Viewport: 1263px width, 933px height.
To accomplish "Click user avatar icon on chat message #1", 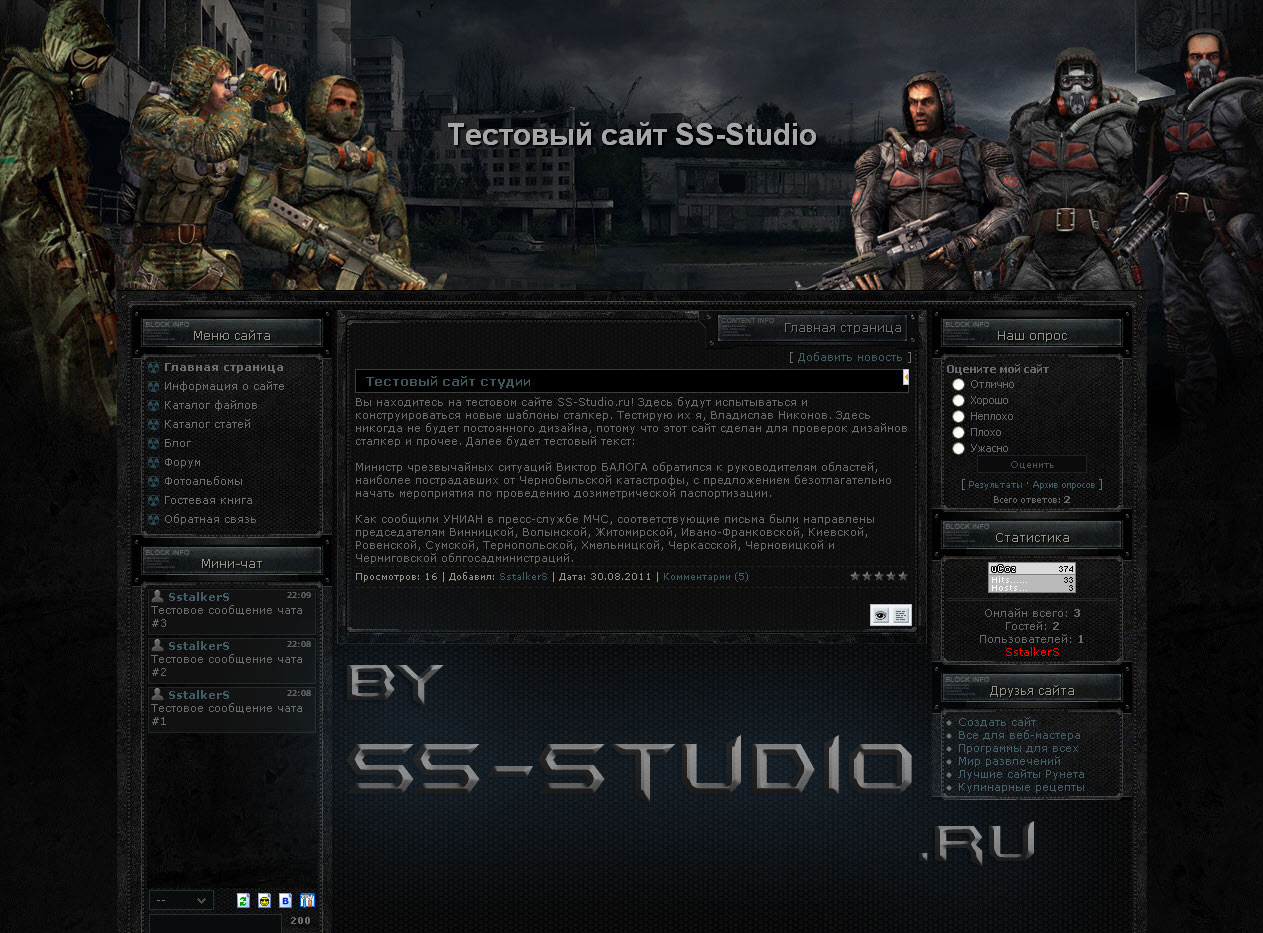I will point(158,694).
